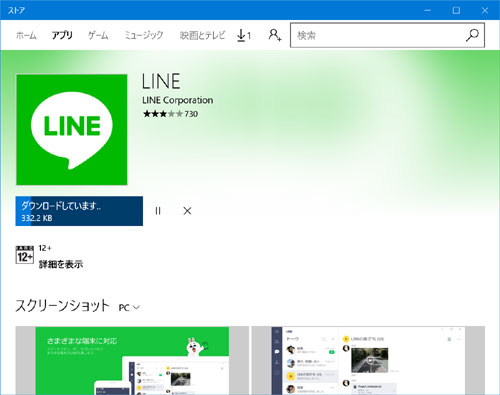Cancel the LINE download with X

pyautogui.click(x=187, y=211)
